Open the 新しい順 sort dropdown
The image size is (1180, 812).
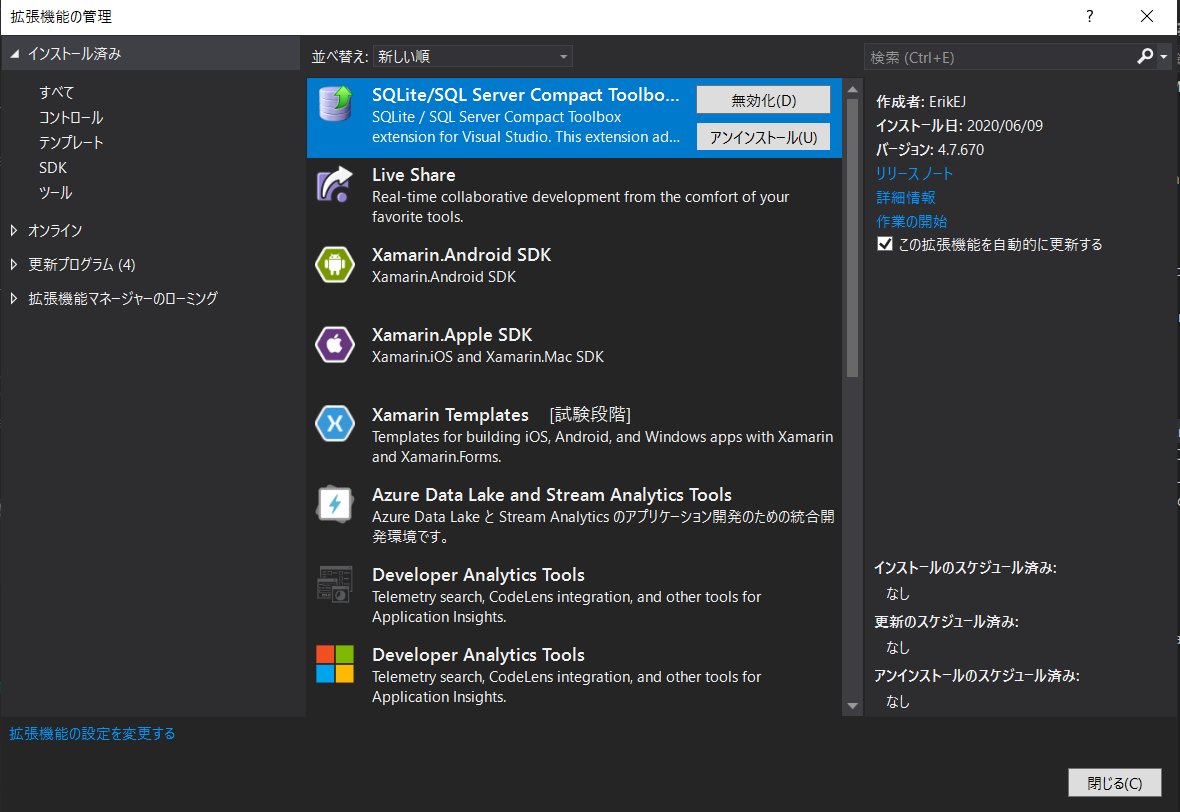tap(473, 56)
